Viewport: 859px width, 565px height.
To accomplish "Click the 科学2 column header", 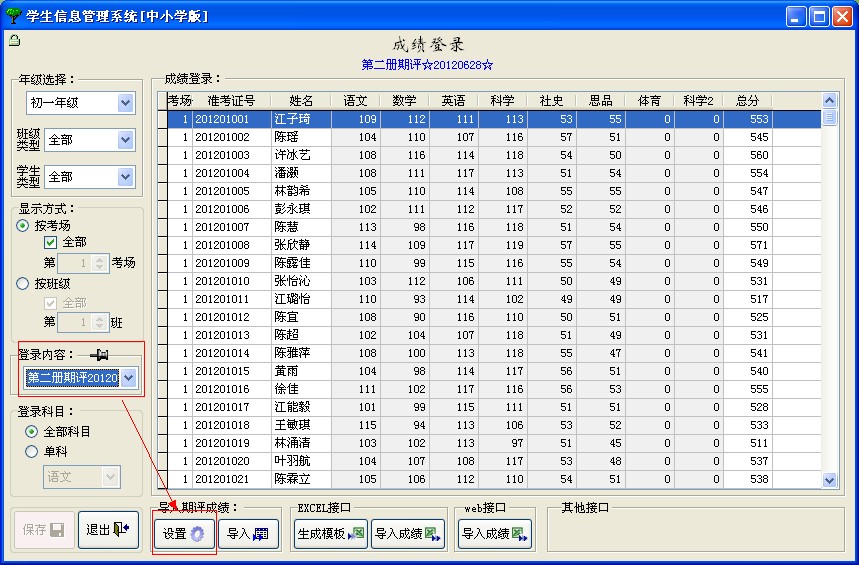I will tap(698, 101).
